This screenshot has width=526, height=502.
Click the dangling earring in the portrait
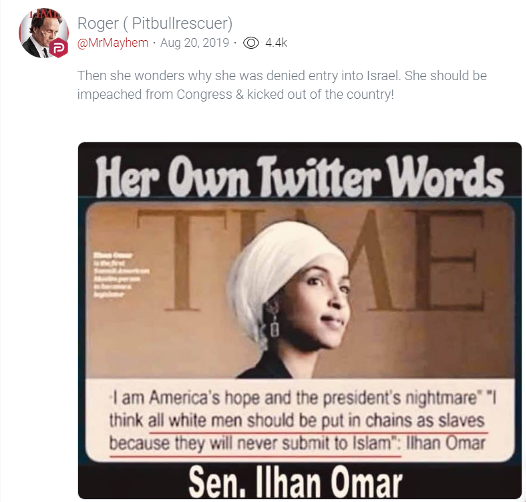click(x=274, y=321)
